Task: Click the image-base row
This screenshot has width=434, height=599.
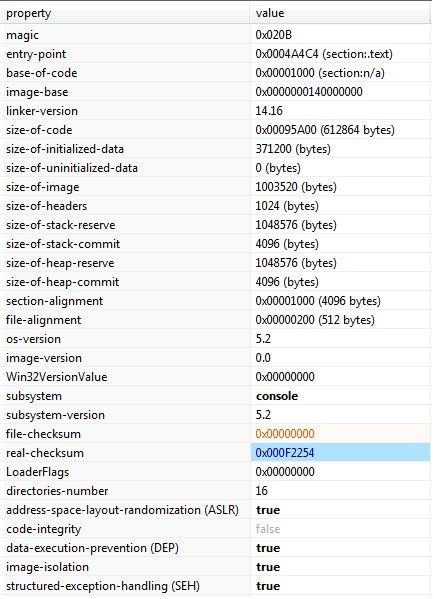Action: 216,92
